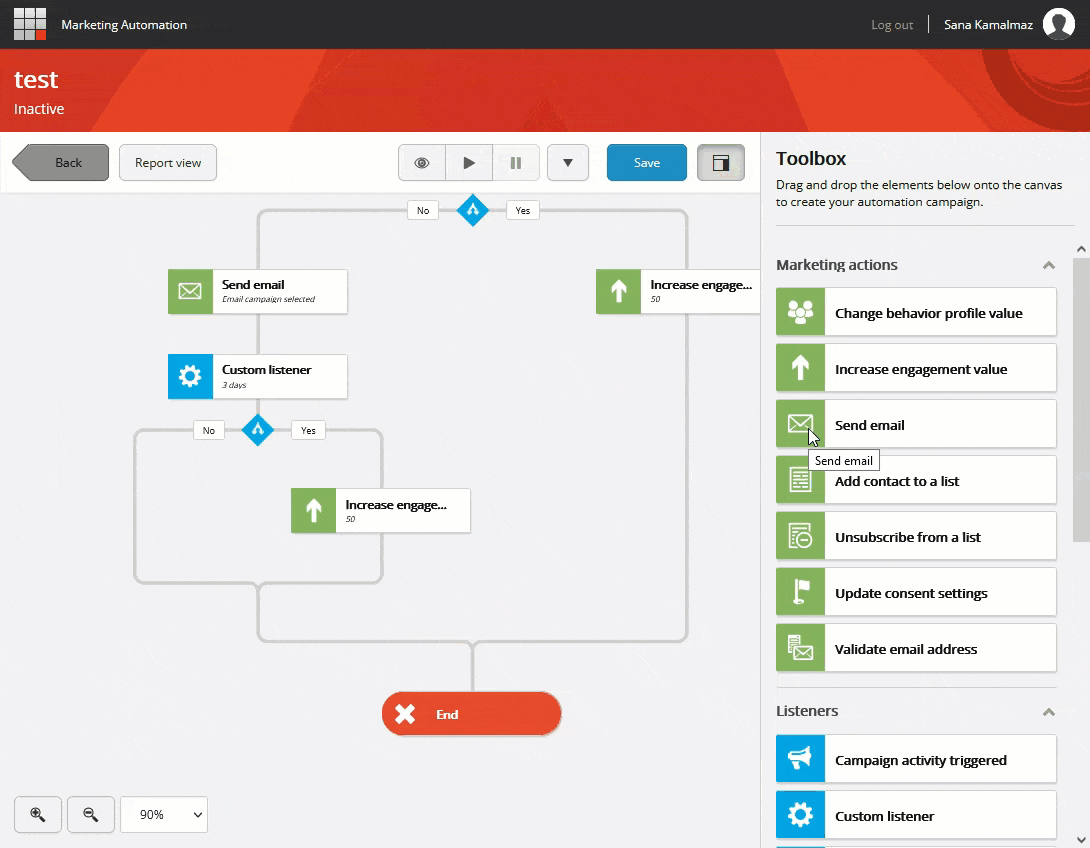Pick Add contact to a list icon

(x=800, y=480)
